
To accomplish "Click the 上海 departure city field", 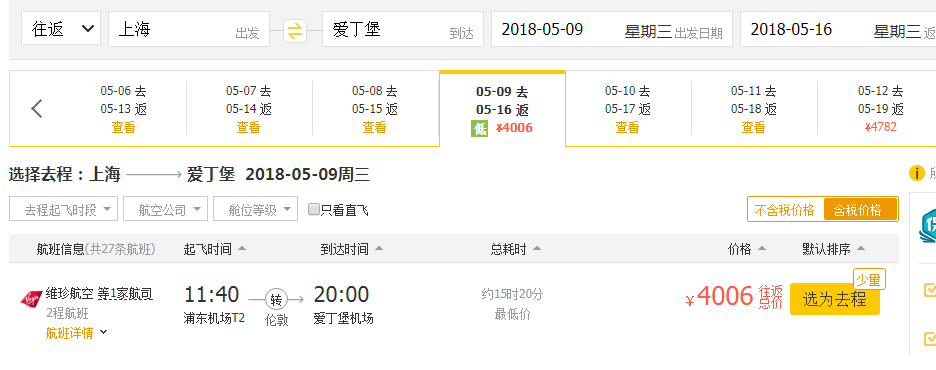I will pyautogui.click(x=189, y=29).
